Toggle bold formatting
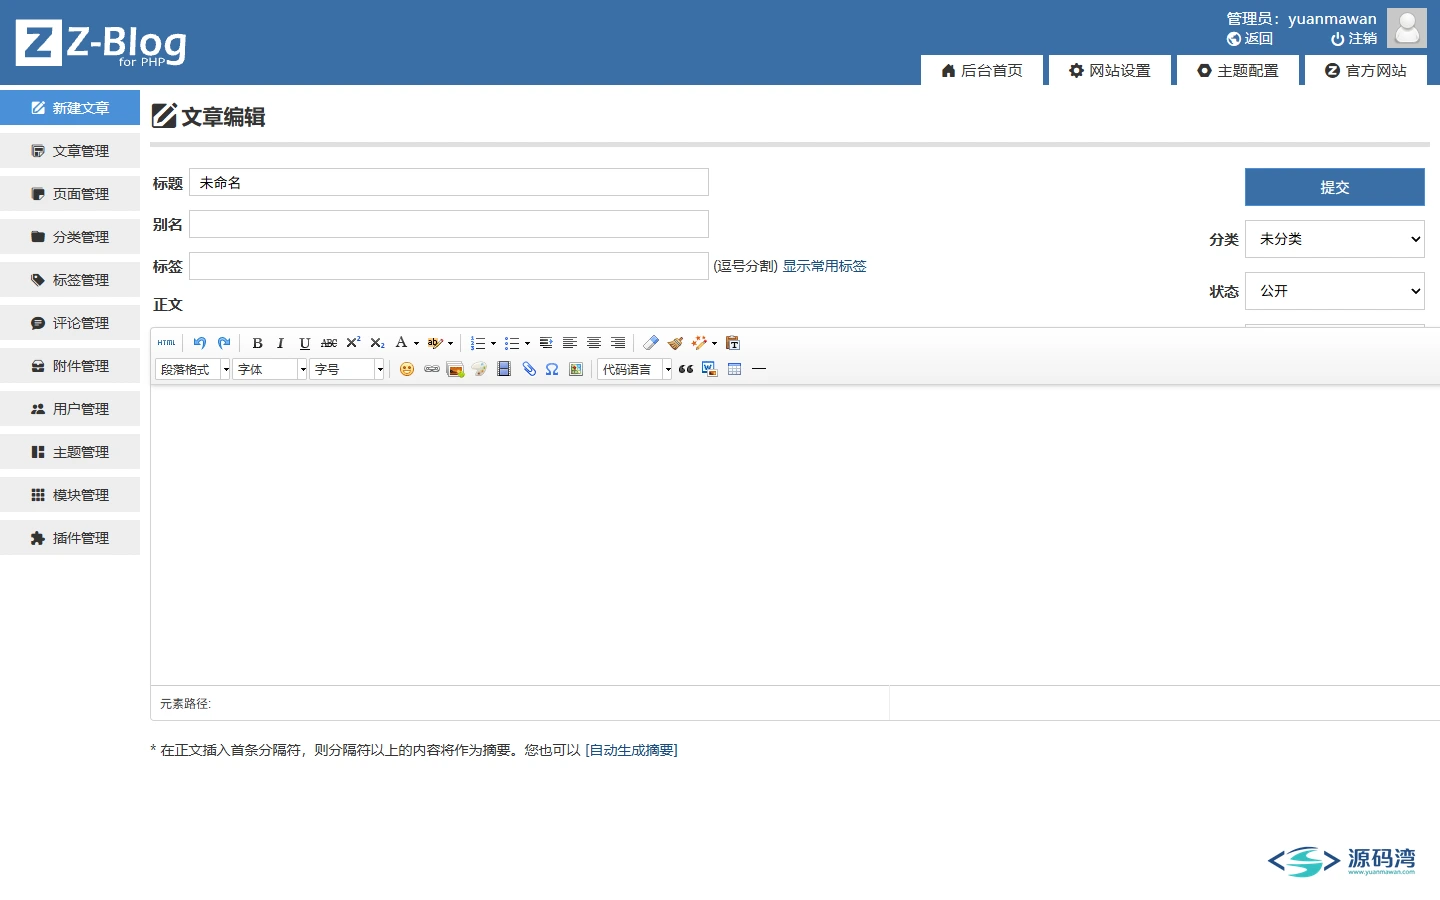 tap(257, 343)
